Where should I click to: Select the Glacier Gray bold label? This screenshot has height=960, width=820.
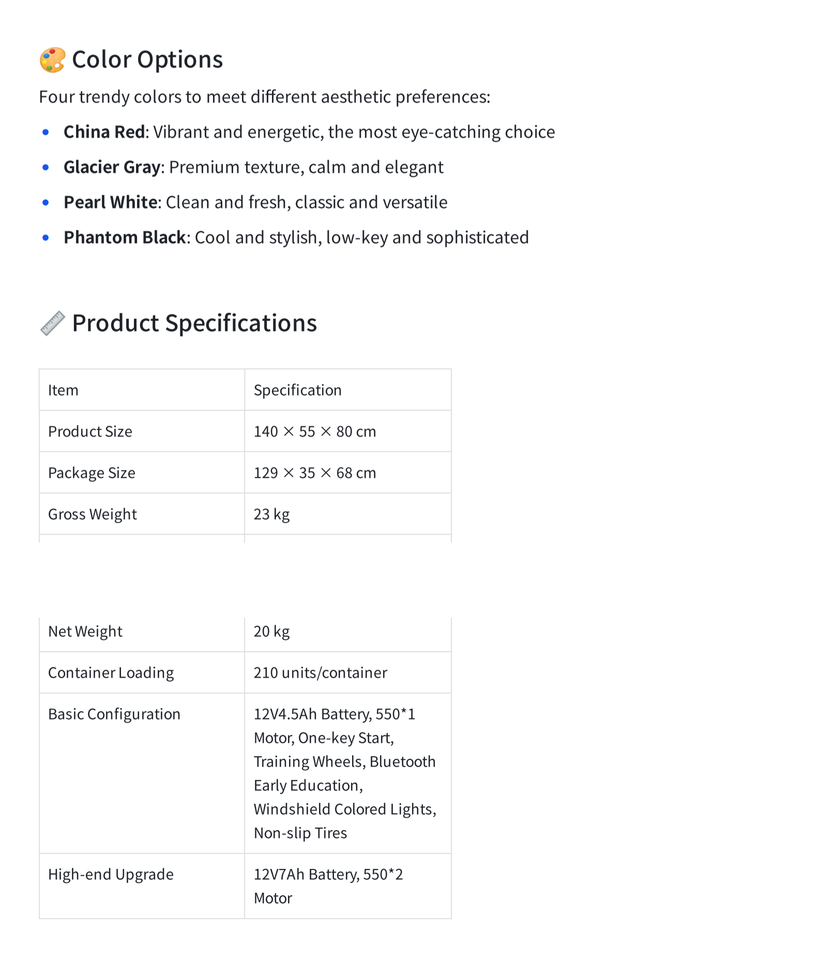pos(112,167)
